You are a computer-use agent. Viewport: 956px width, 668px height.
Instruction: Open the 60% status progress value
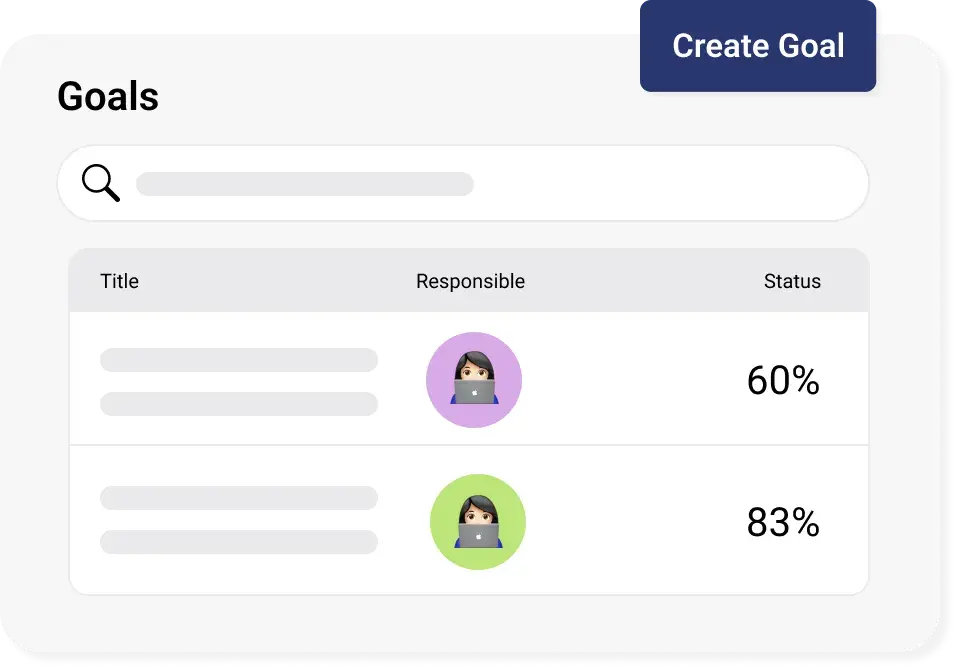[783, 381]
